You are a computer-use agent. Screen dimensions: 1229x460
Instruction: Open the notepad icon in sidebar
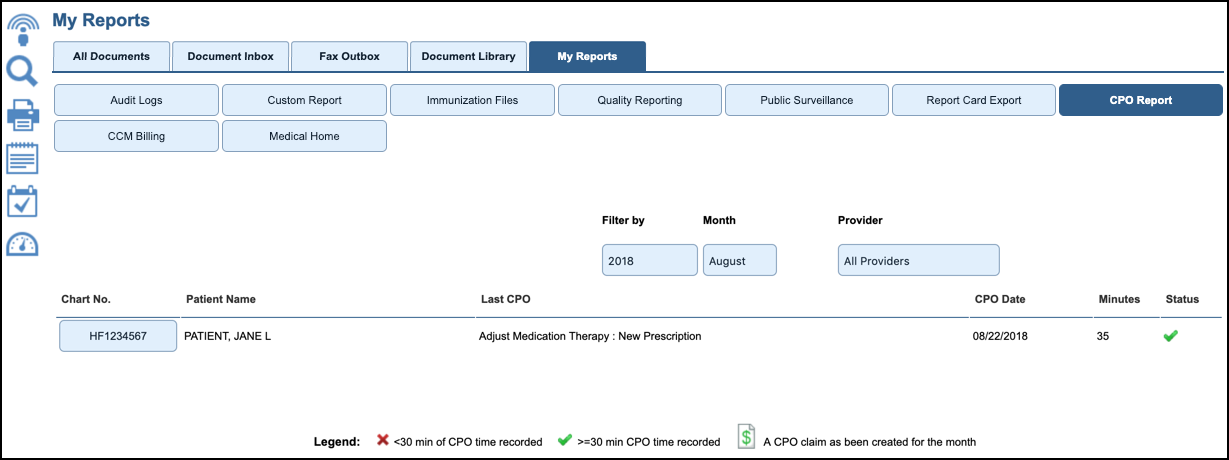tap(22, 158)
